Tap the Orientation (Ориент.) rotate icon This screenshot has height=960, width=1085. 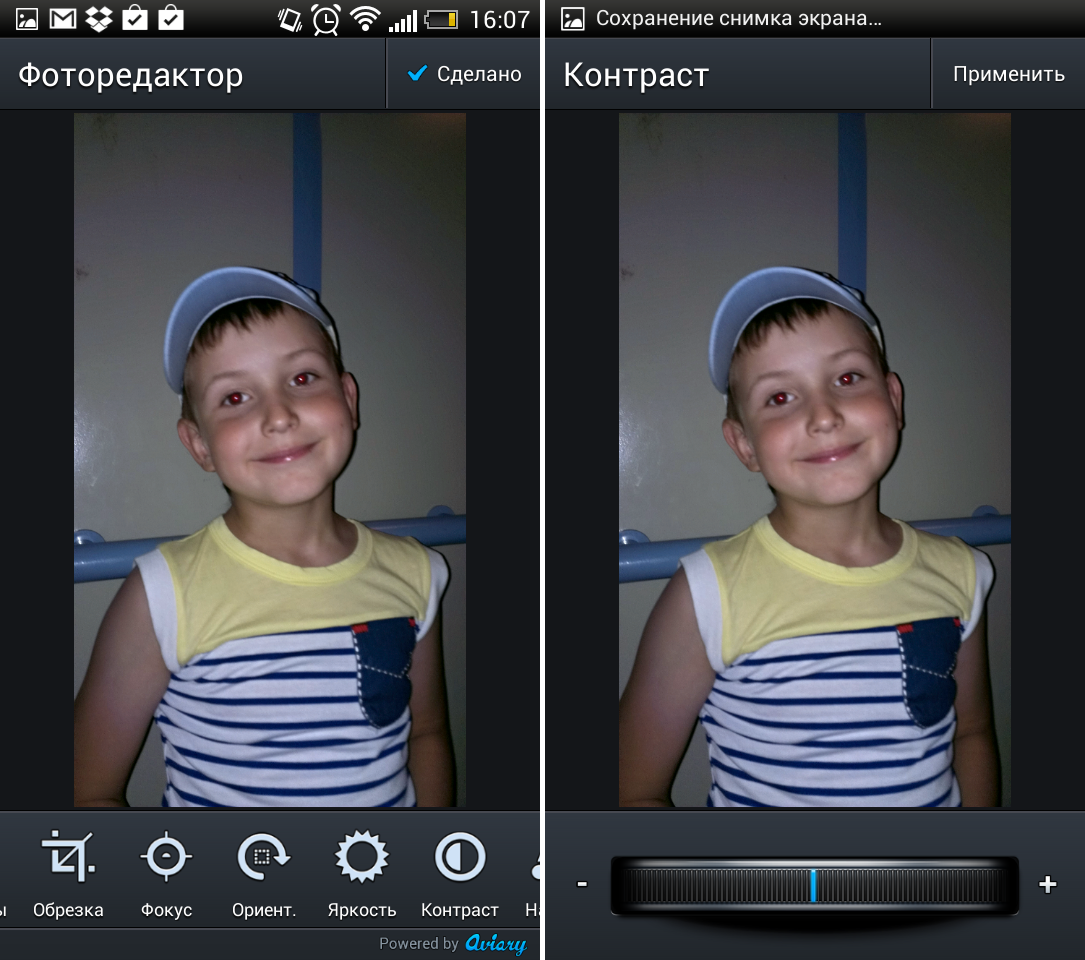pos(263,858)
